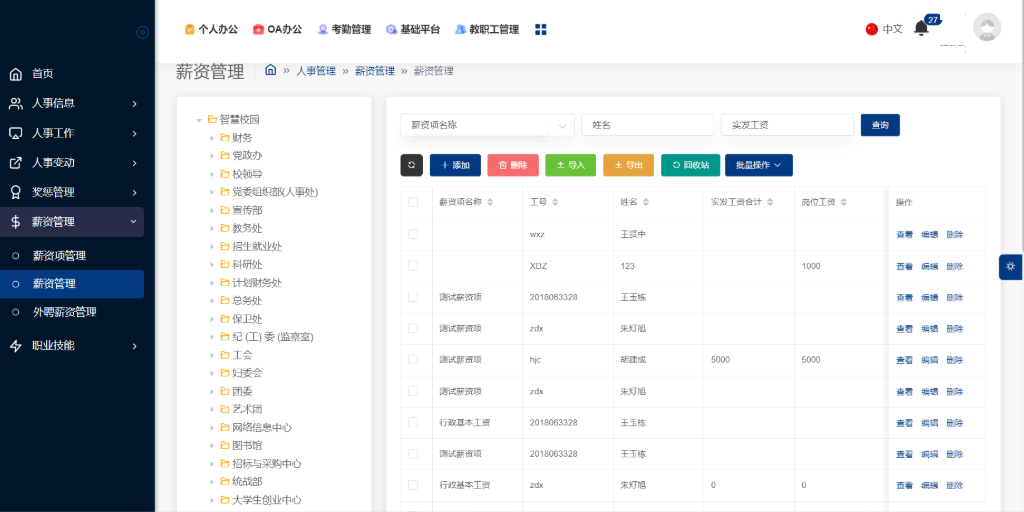Check the row for 王贤中
1024x512 pixels.
pos(413,234)
